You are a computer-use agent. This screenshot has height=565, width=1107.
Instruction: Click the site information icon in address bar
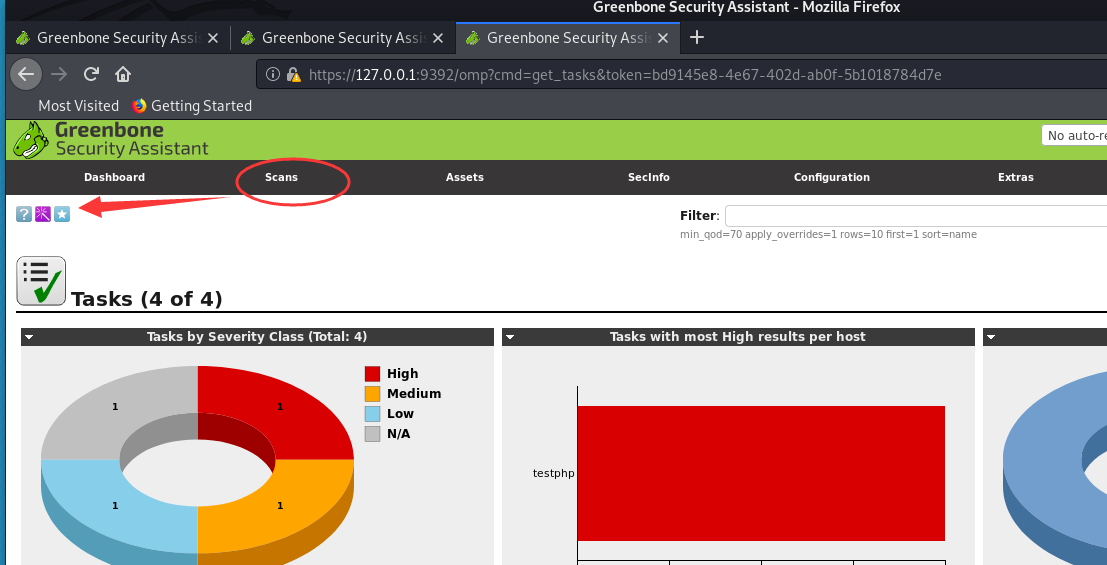(x=272, y=74)
